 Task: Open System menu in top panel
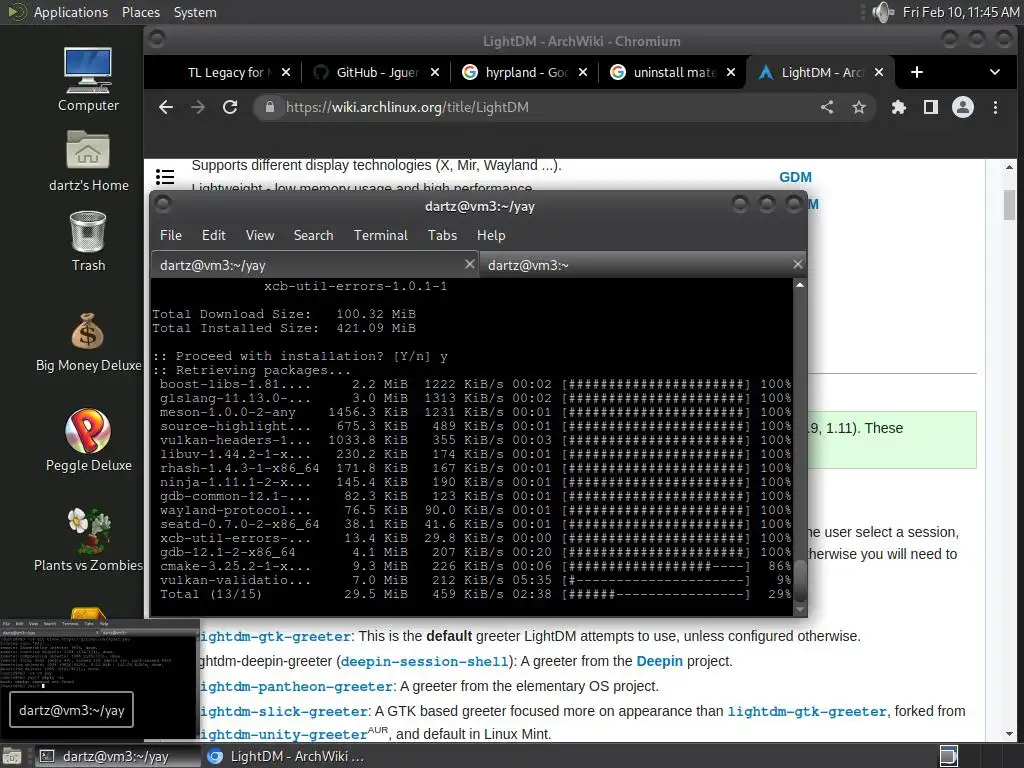point(195,12)
